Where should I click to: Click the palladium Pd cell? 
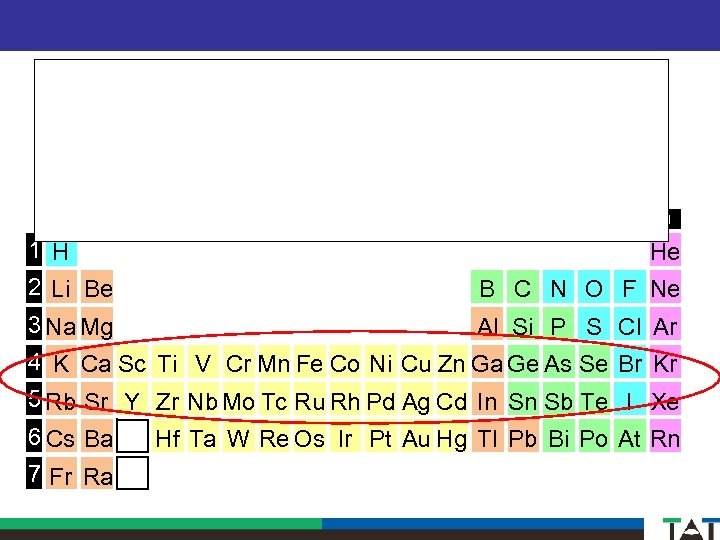click(x=381, y=399)
